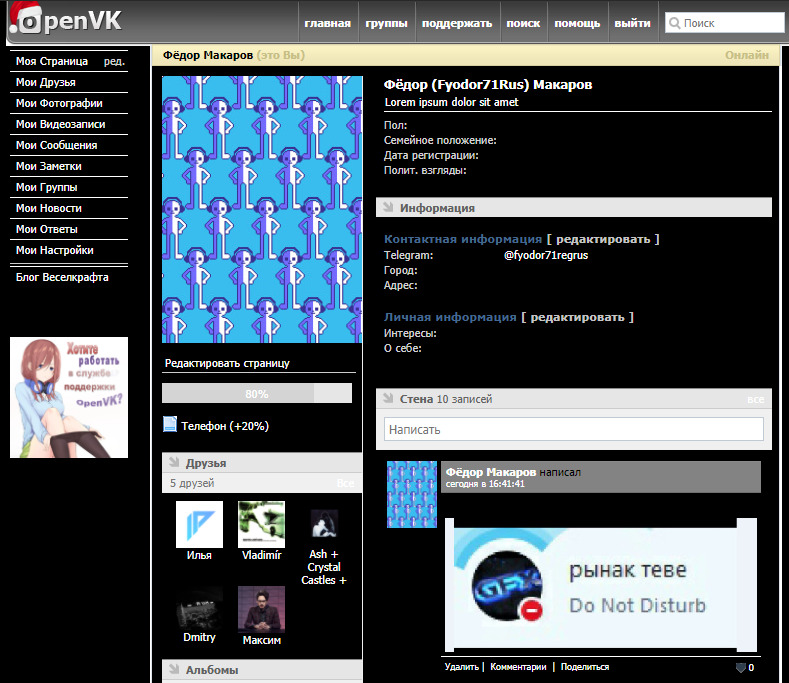The image size is (789, 683).
Task: Collapse the Стена section arrow
Action: (387, 398)
